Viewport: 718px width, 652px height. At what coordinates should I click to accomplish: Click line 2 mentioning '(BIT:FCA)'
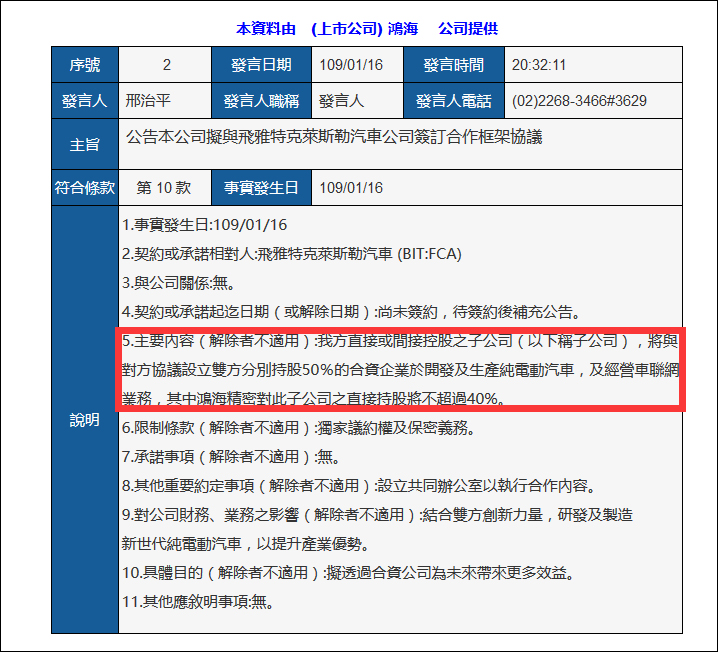[292, 254]
